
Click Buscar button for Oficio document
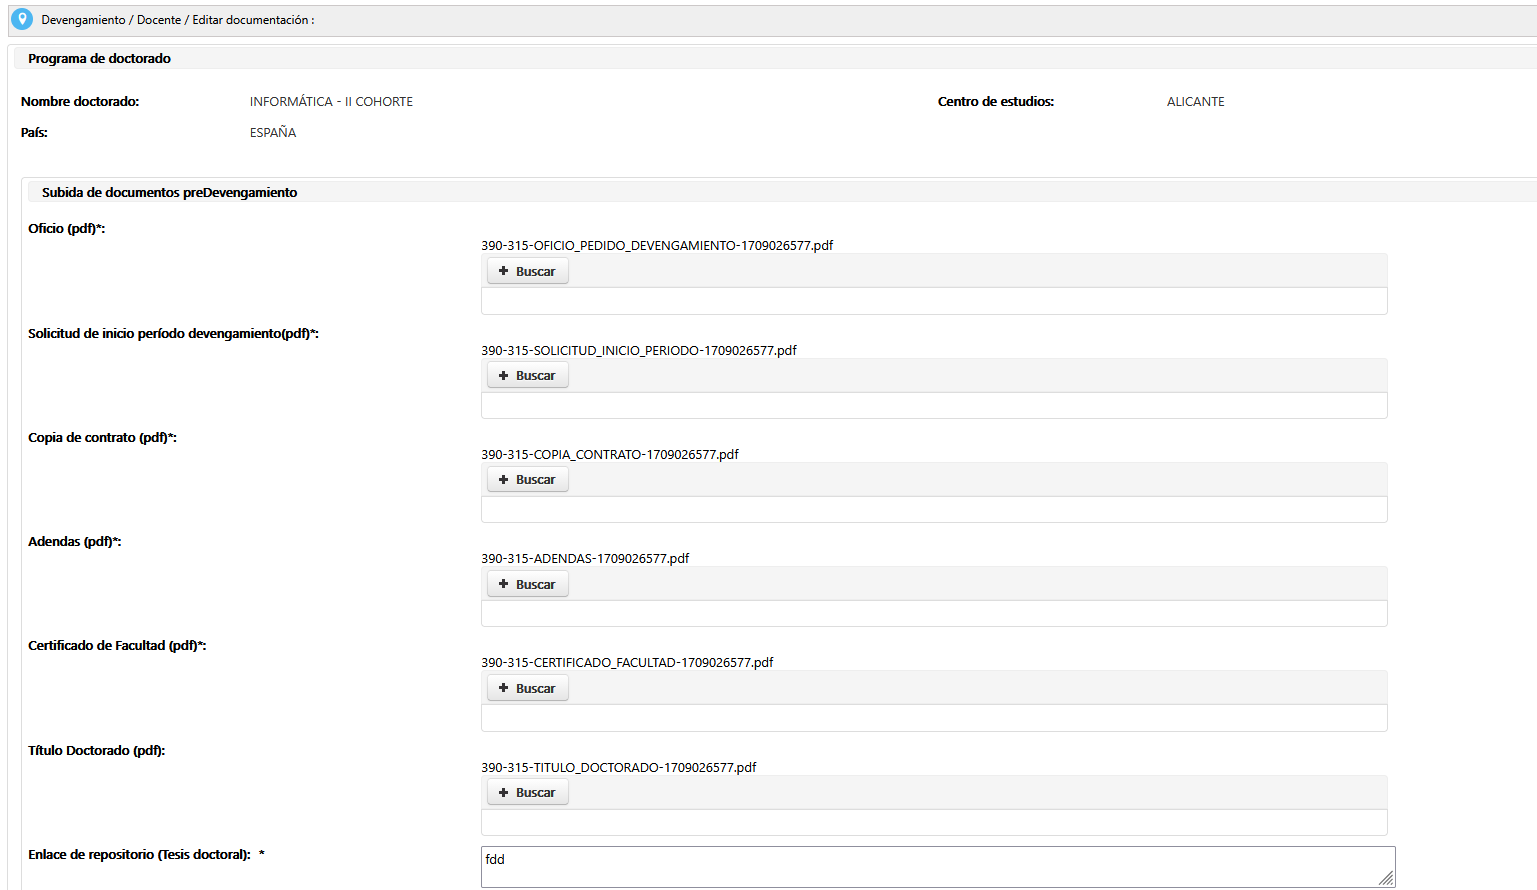[527, 271]
